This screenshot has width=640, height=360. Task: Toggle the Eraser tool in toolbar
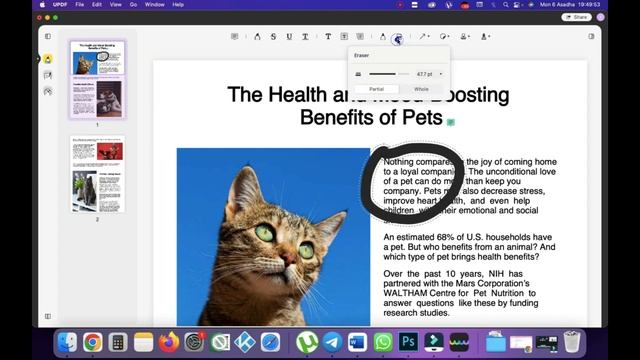click(x=398, y=38)
